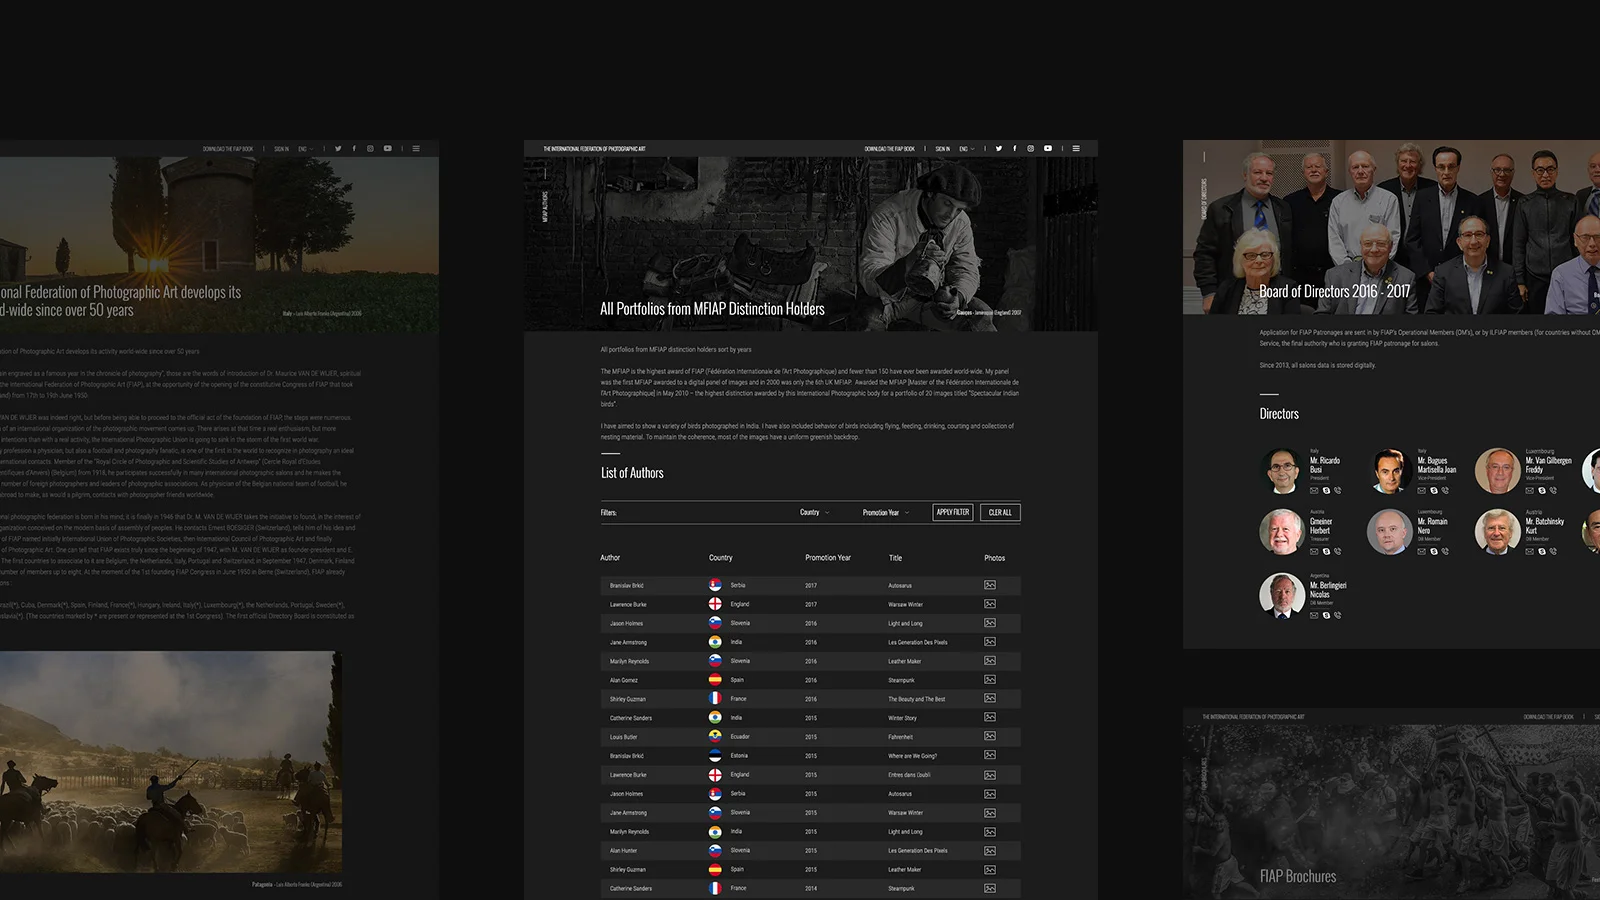Viewport: 1600px width, 900px height.
Task: Click Mr. Ricardo Busi's portrait photo
Action: click(x=1282, y=471)
